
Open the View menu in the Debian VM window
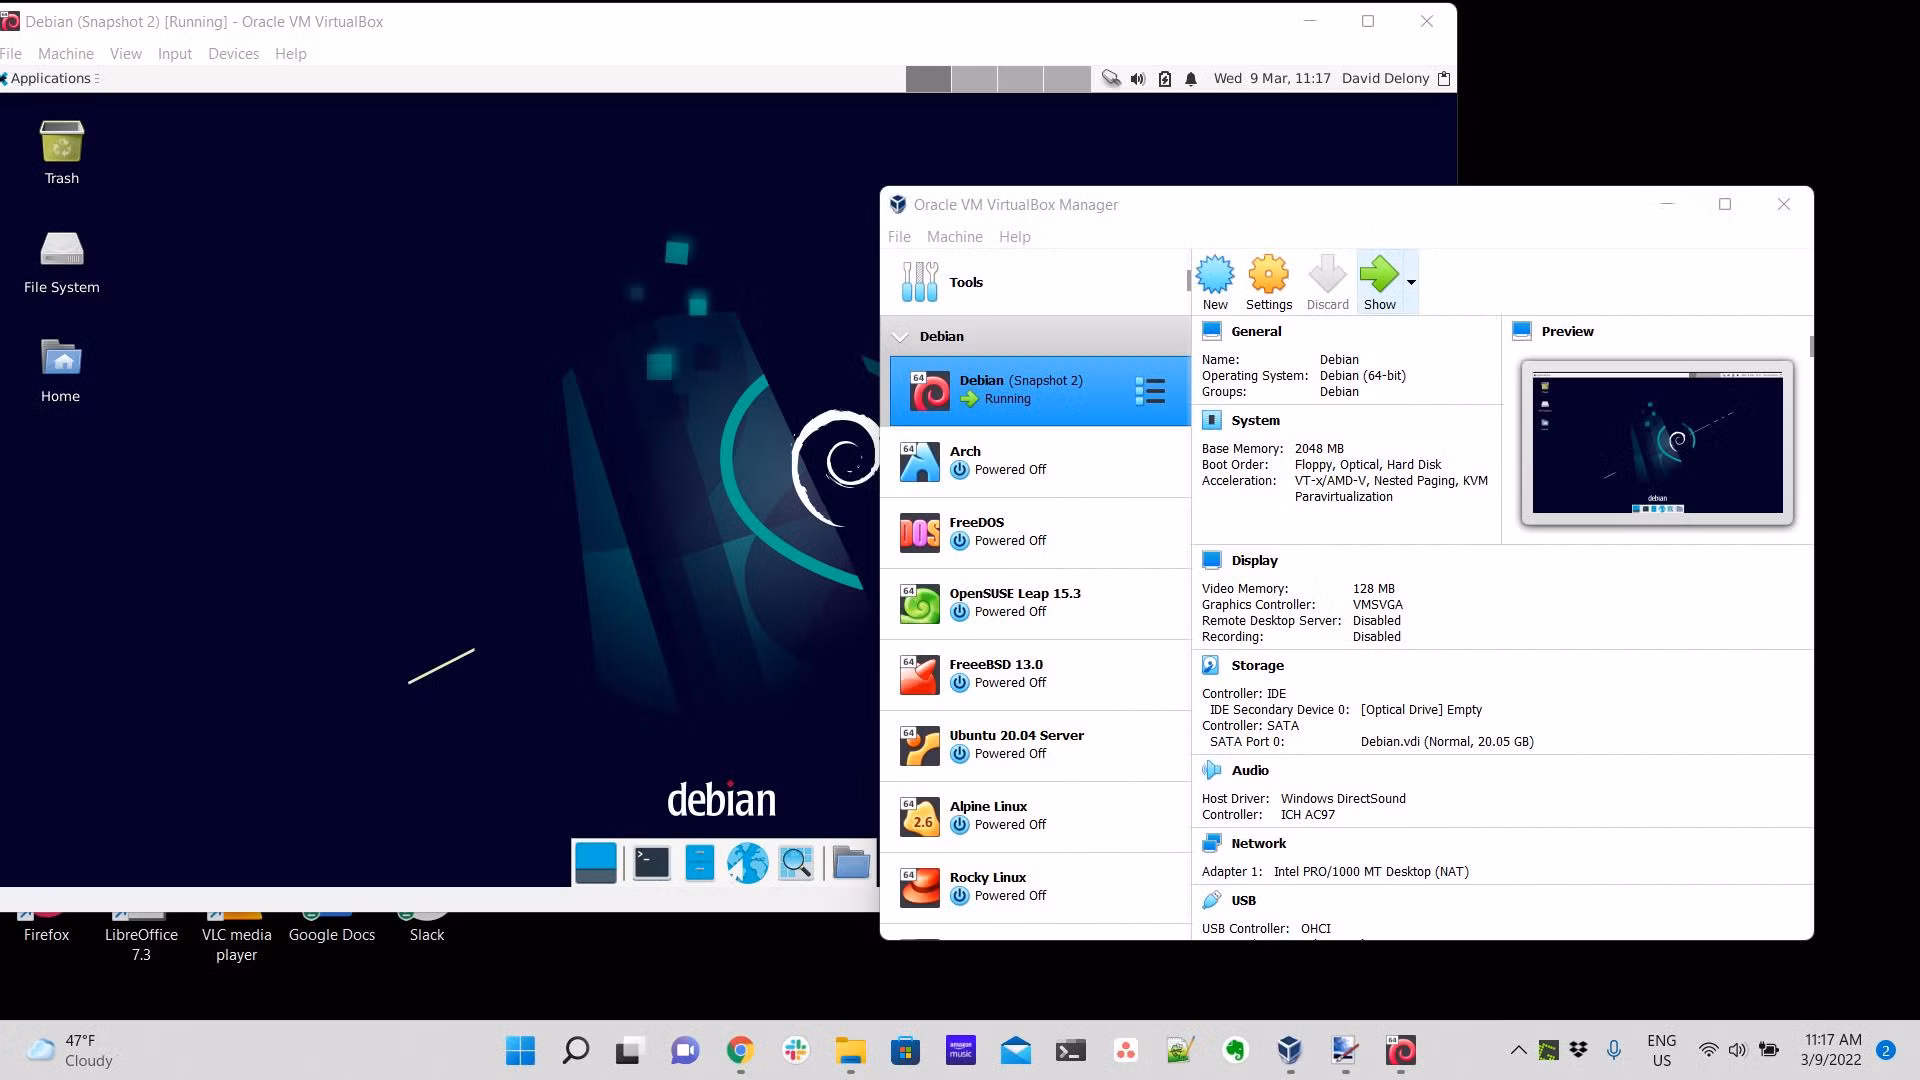pyautogui.click(x=126, y=54)
